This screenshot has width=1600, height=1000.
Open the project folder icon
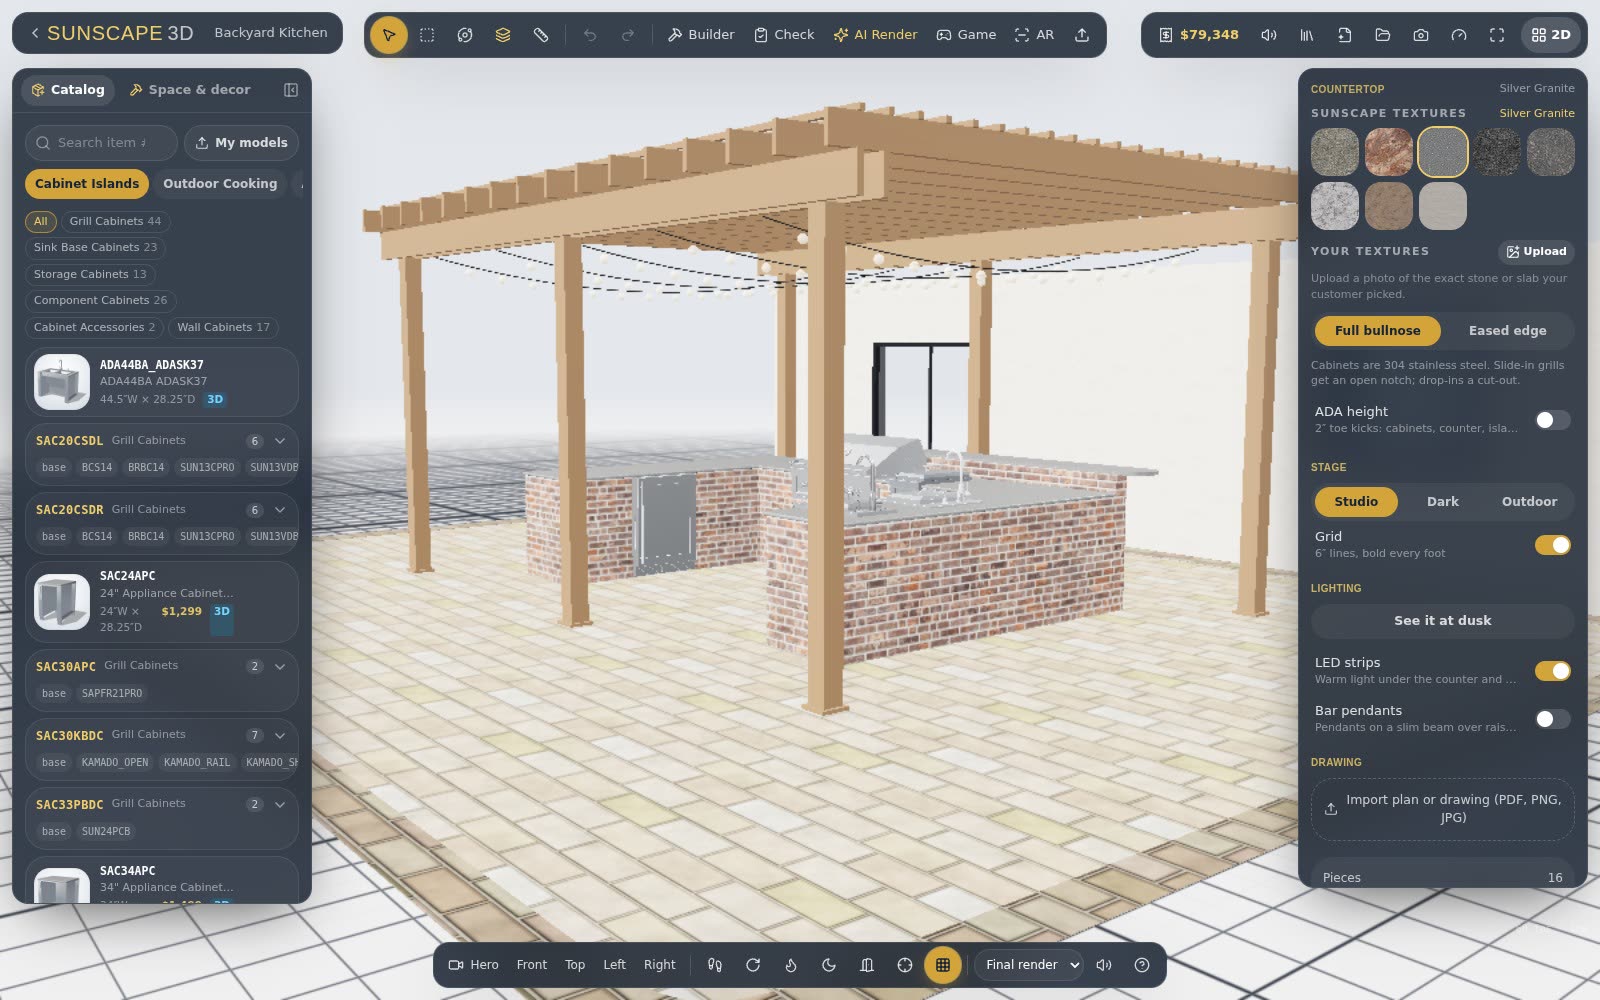tap(1383, 35)
